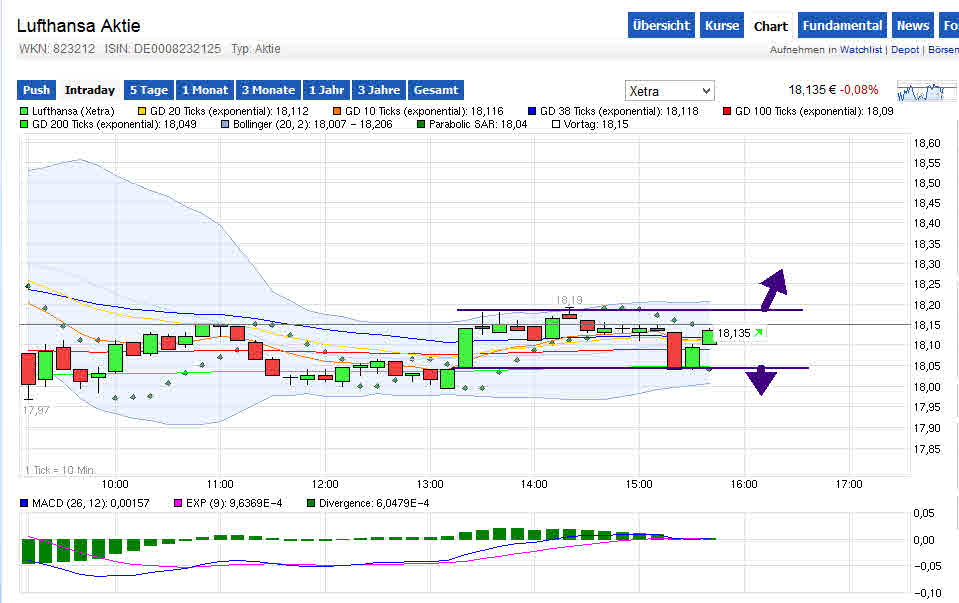959x603 pixels.
Task: Toggle GD 100 Ticks red legend box
Action: (727, 112)
